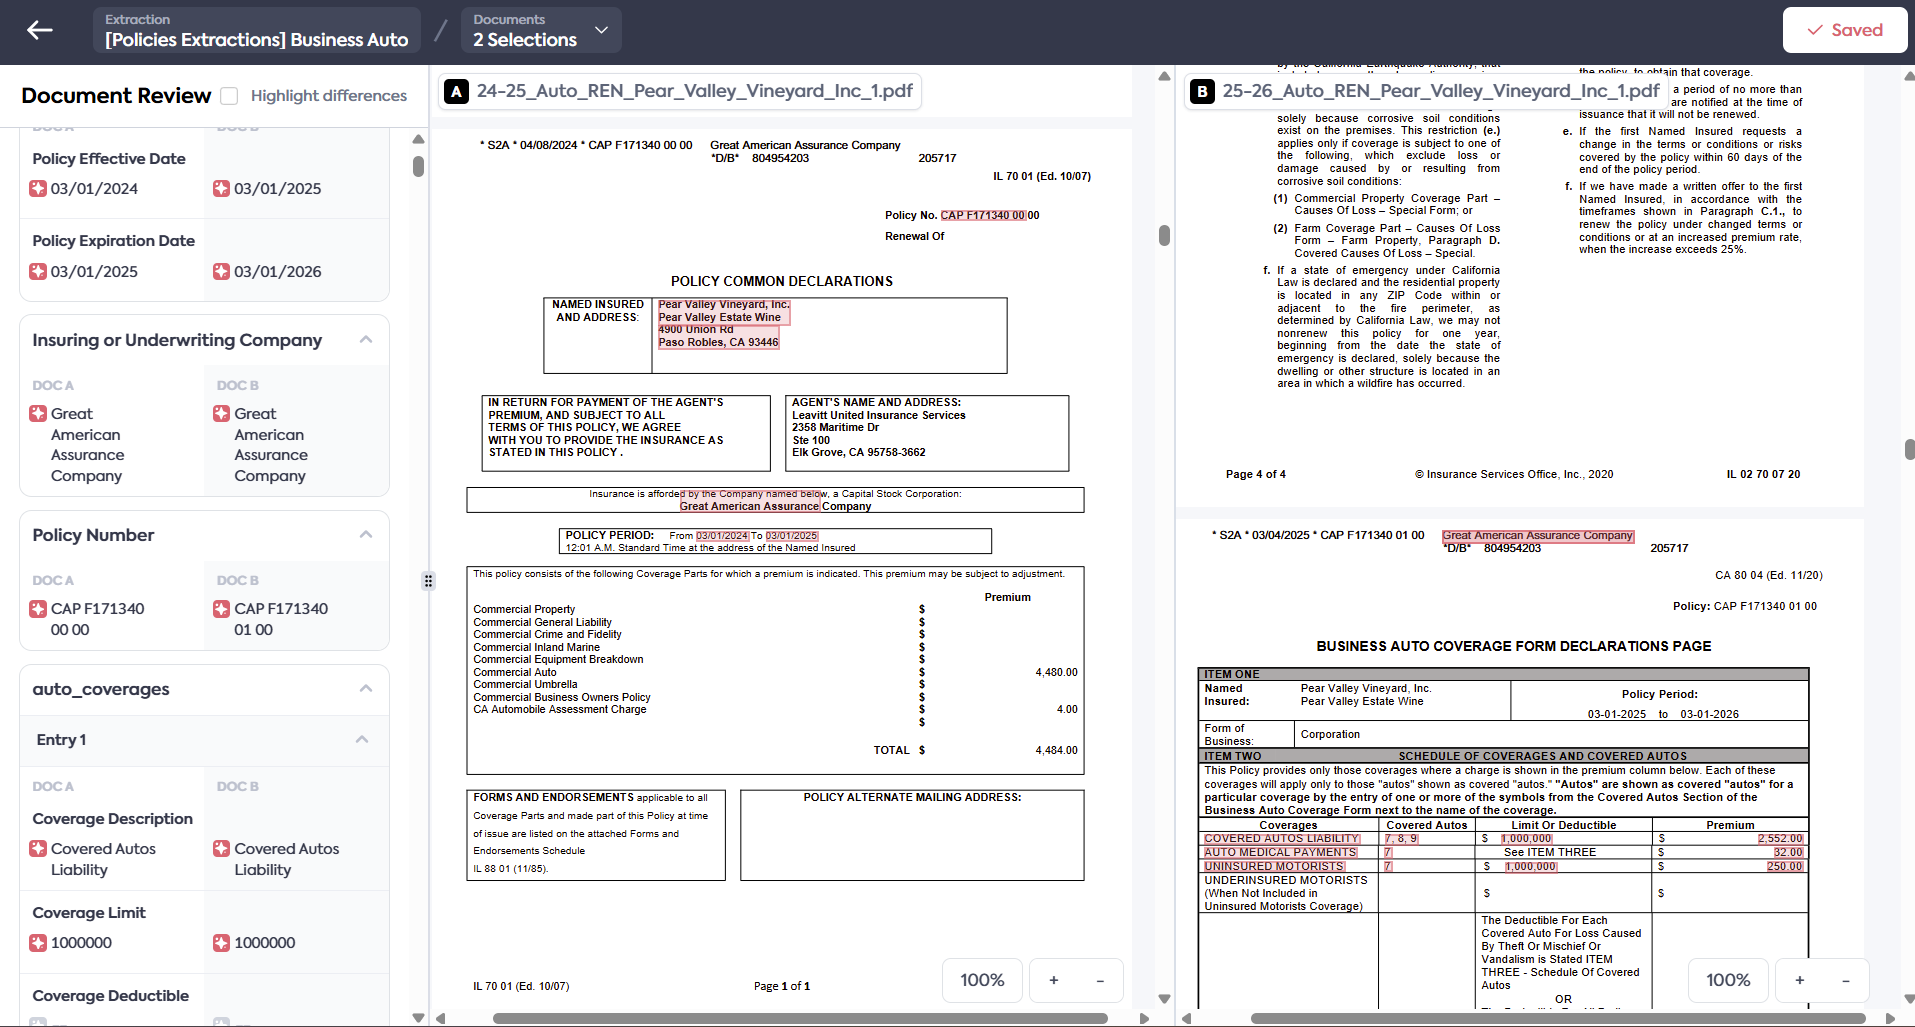The width and height of the screenshot is (1915, 1027).
Task: Click the Policy Effective Date field label
Action: pyautogui.click(x=109, y=159)
